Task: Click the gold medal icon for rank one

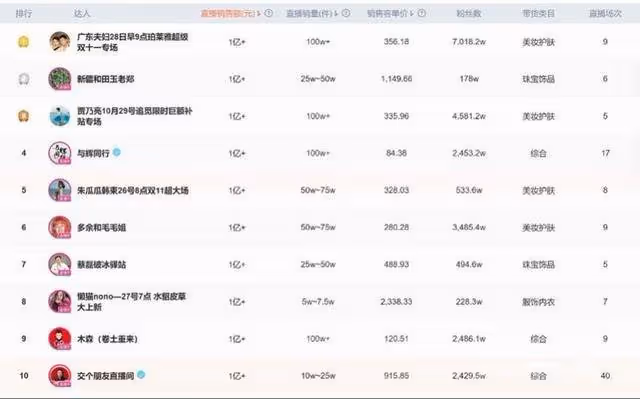Action: click(24, 42)
